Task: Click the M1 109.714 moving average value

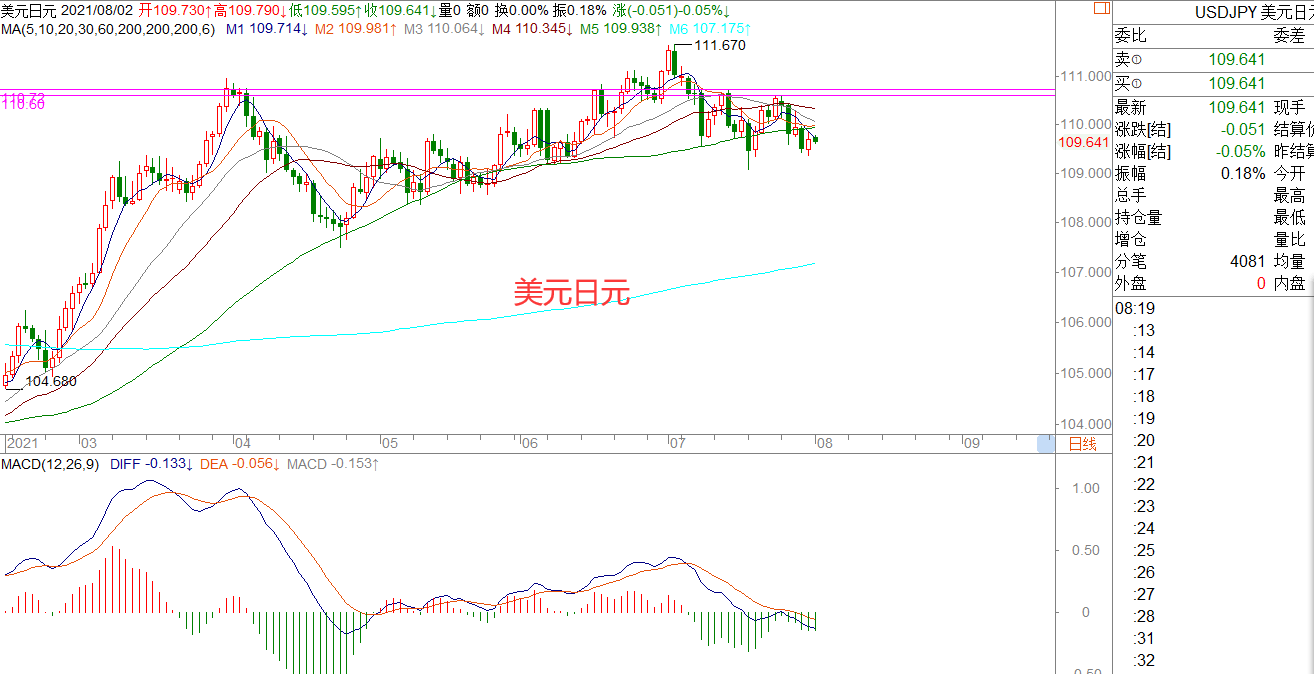Action: 267,30
